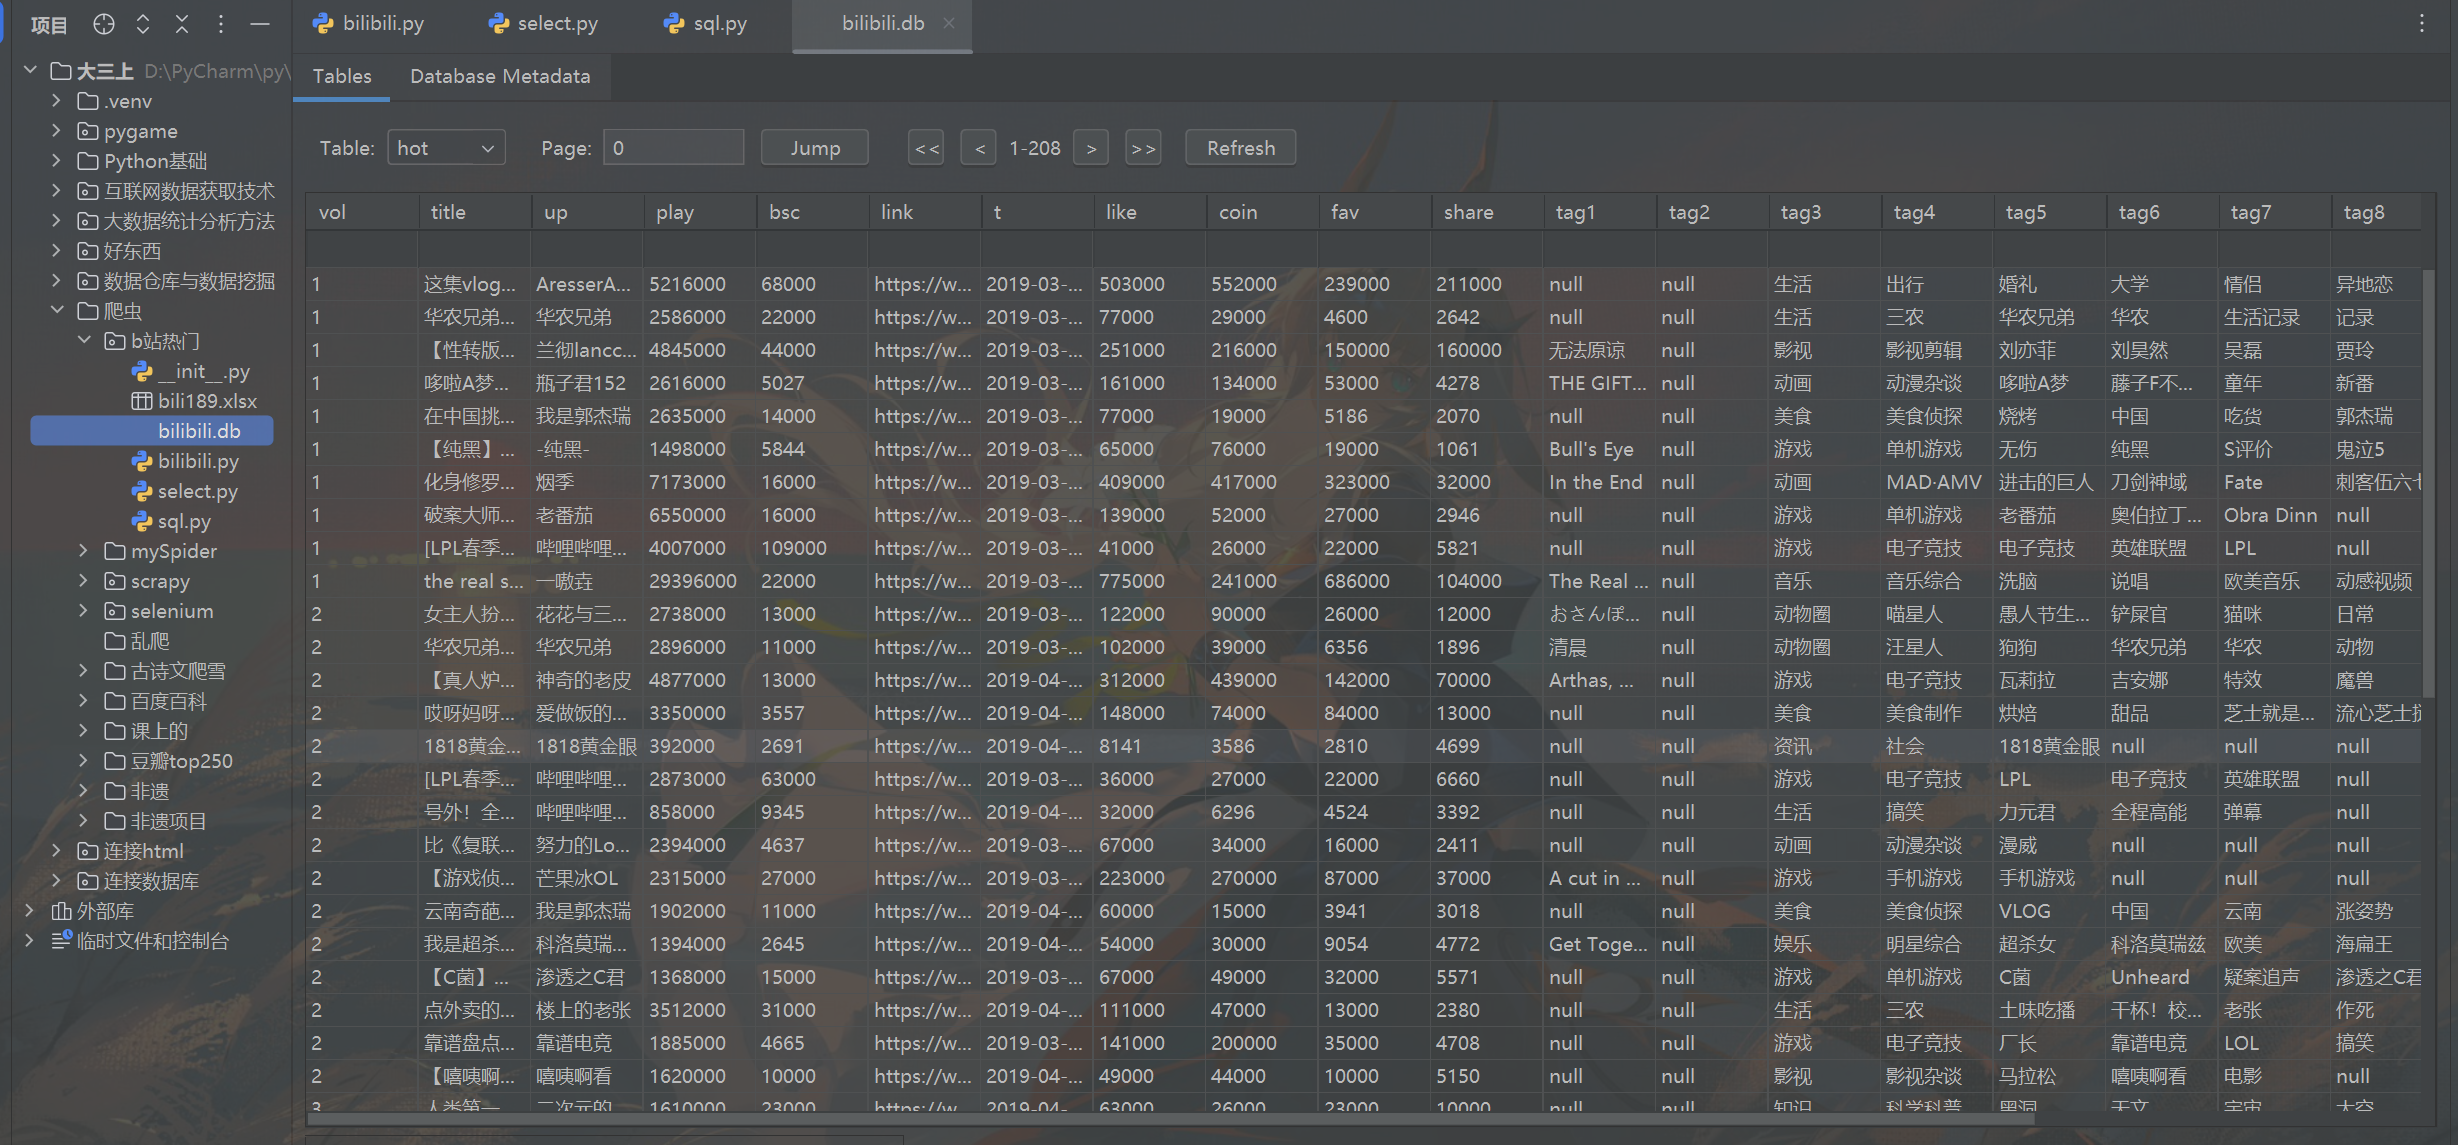The width and height of the screenshot is (2458, 1145).
Task: Open editor tabs more options menu
Action: [x=2421, y=23]
